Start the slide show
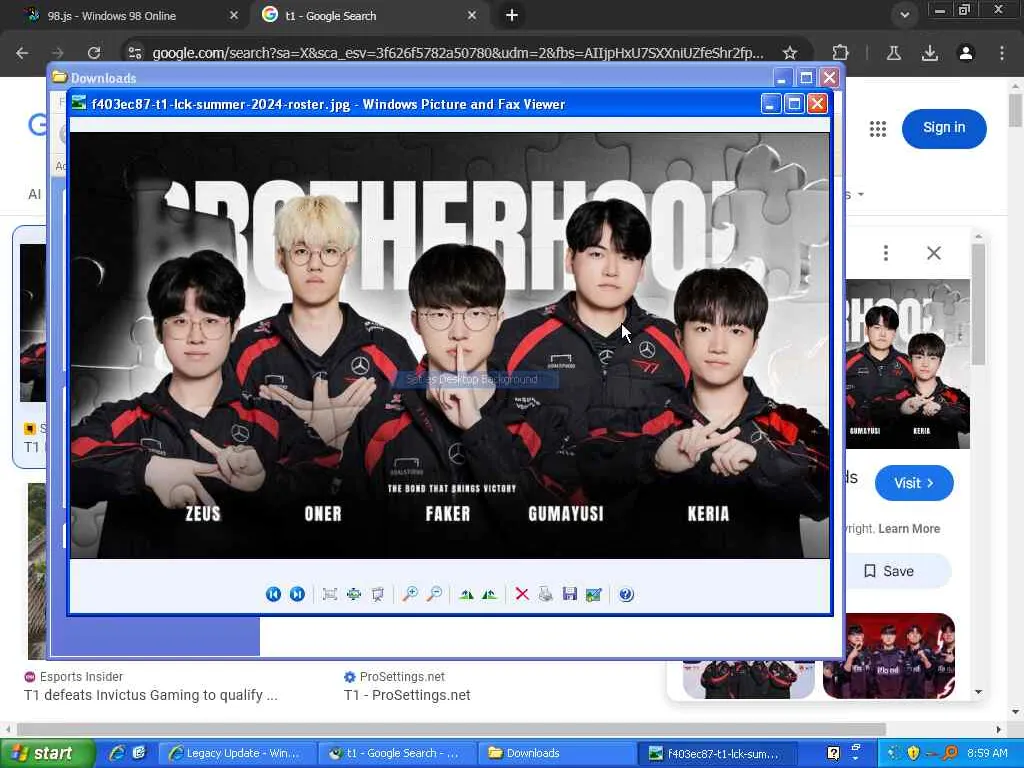 377,594
